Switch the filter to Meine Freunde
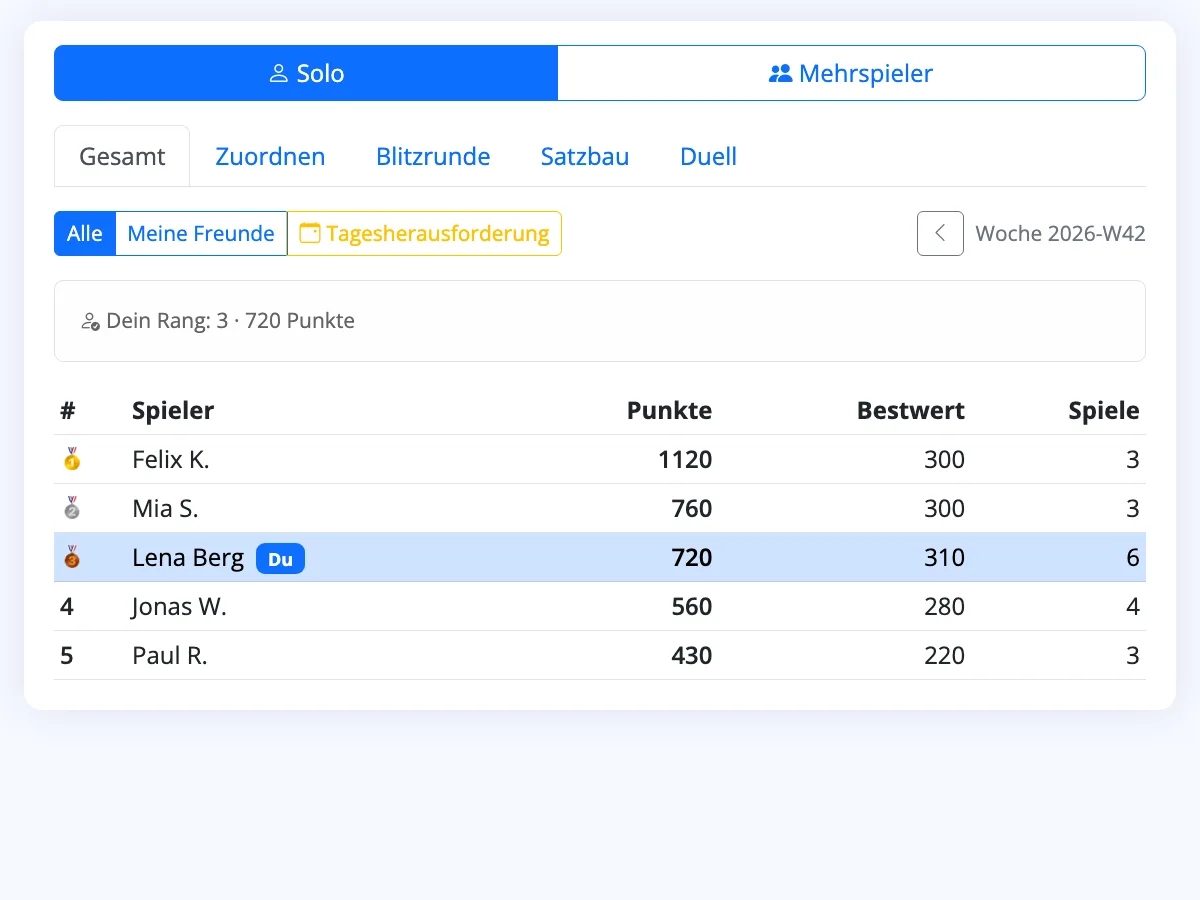 [201, 233]
